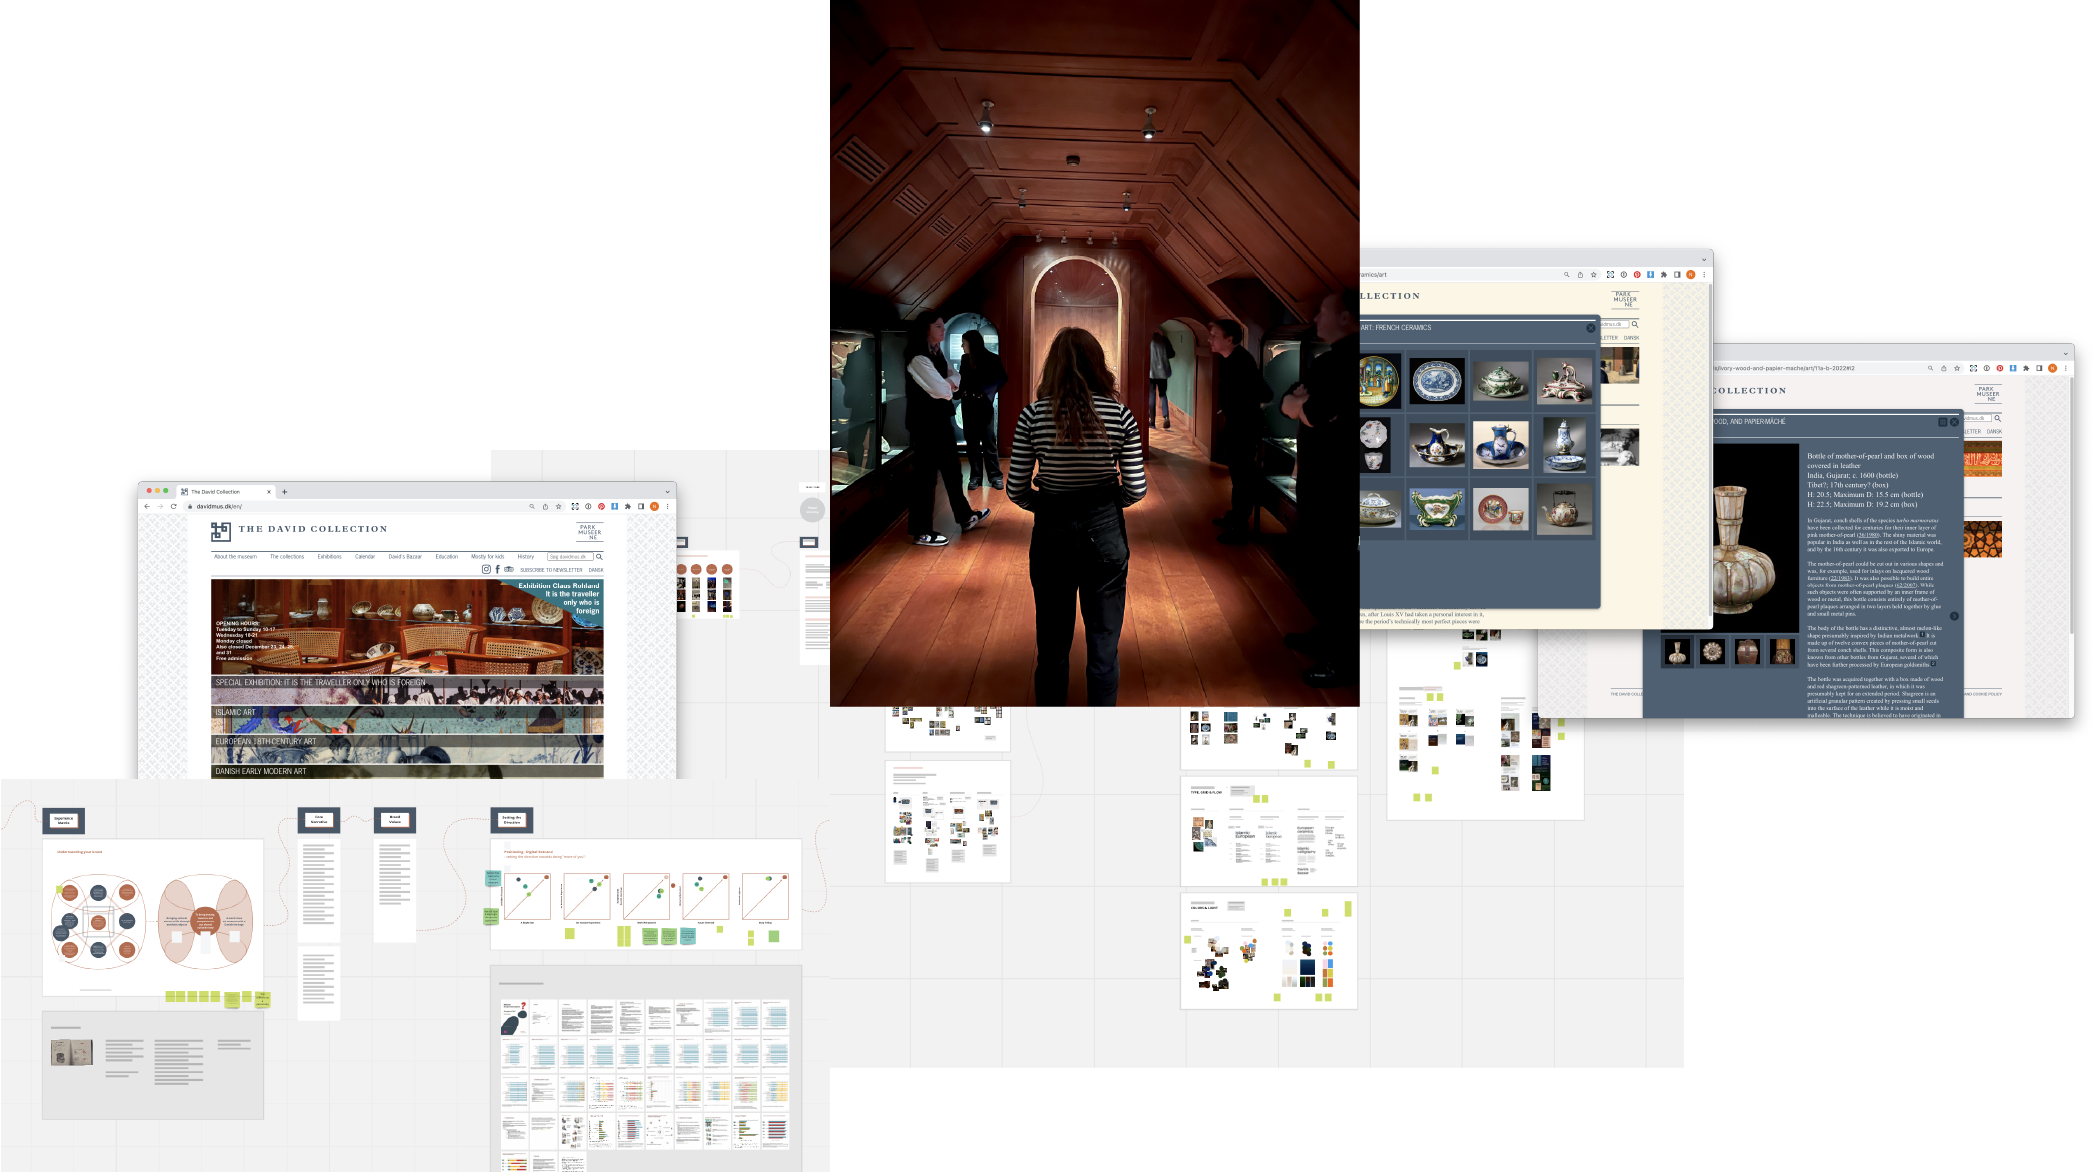Viewport: 2099px width, 1172px height.
Task: Expand the tab search chevron in the French Ceramics window
Action: [1704, 259]
